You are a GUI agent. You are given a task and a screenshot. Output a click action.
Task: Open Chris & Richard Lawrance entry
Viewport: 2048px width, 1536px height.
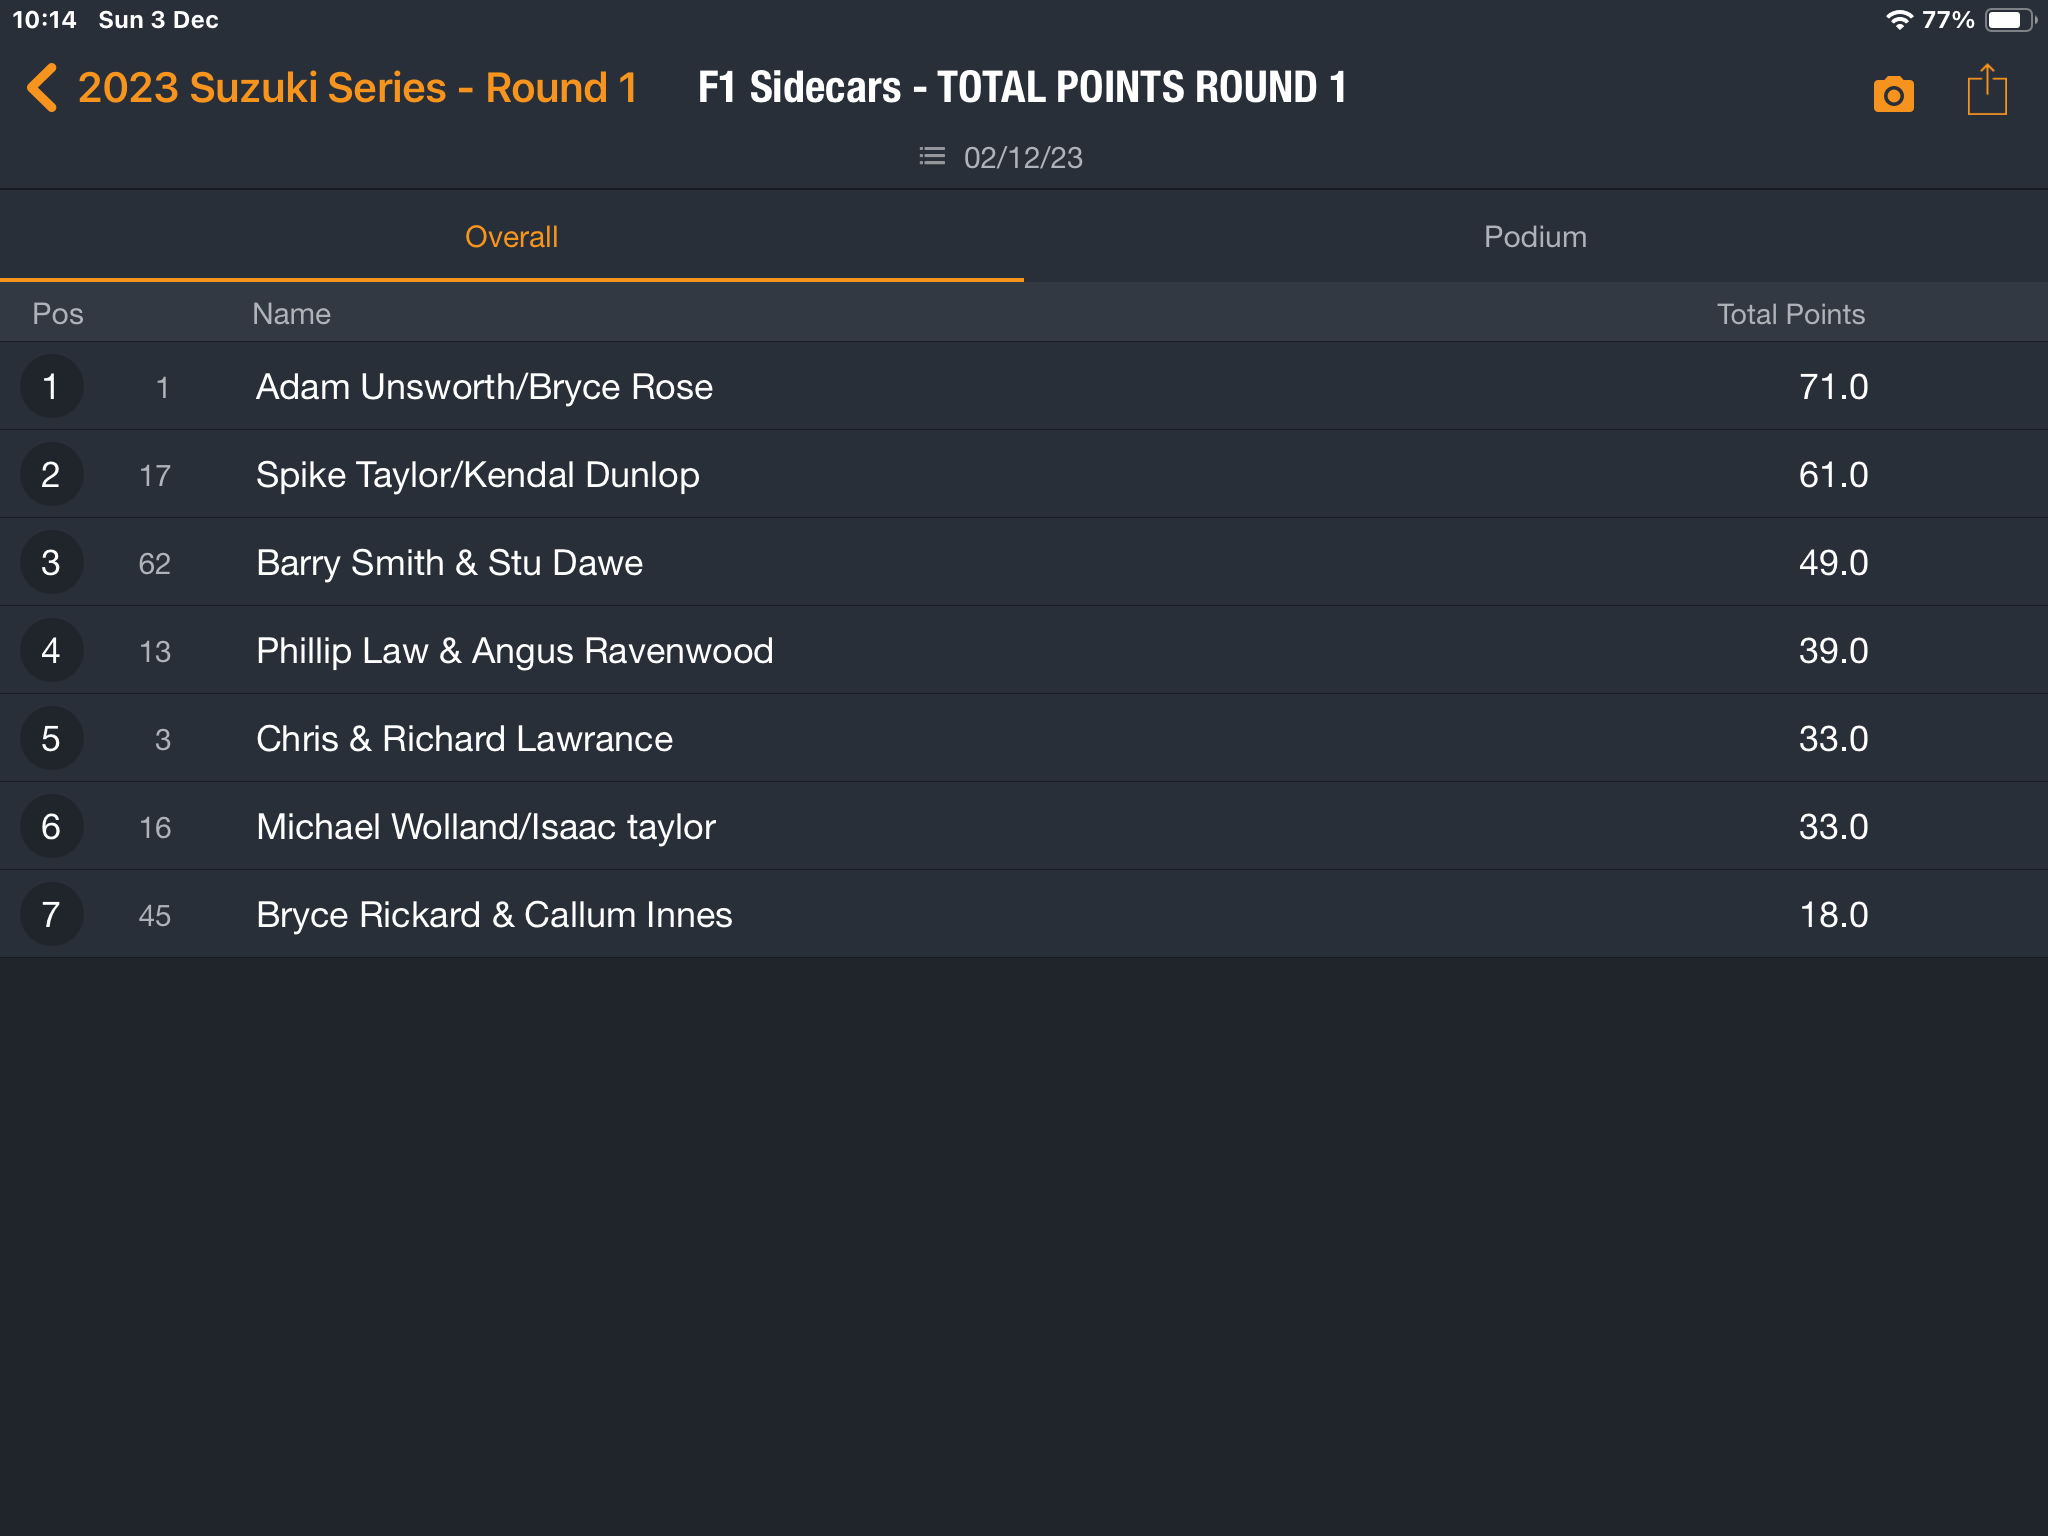click(1024, 739)
